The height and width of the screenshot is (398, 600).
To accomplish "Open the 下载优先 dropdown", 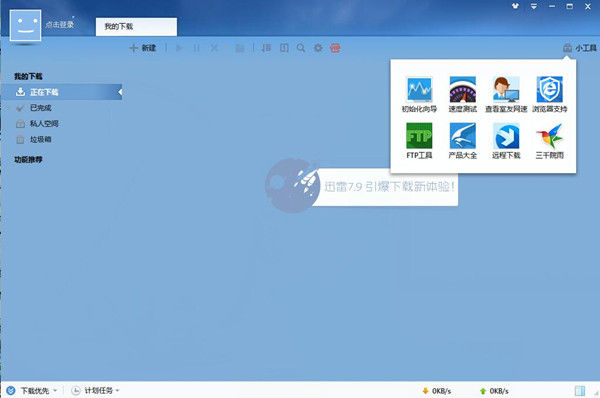I will pos(32,390).
